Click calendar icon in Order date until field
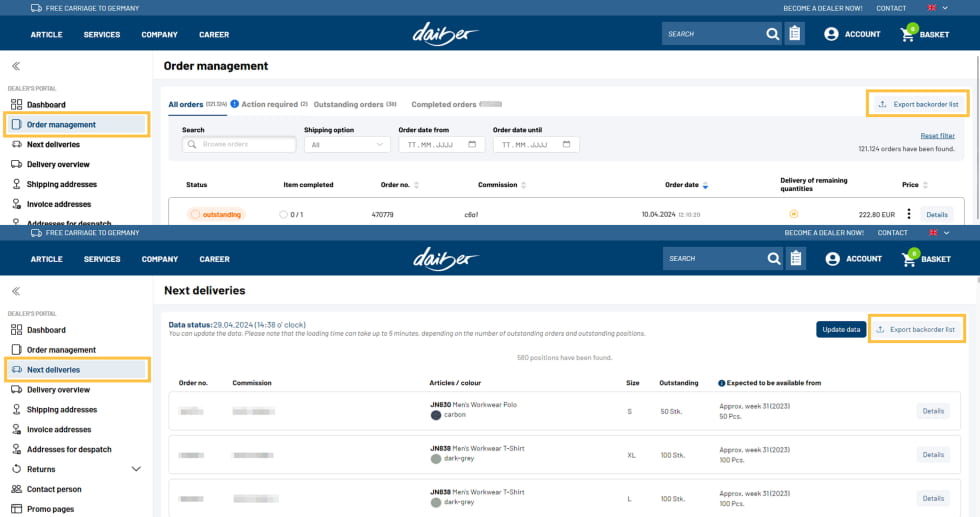Viewport: 980px width, 517px height. pos(567,144)
